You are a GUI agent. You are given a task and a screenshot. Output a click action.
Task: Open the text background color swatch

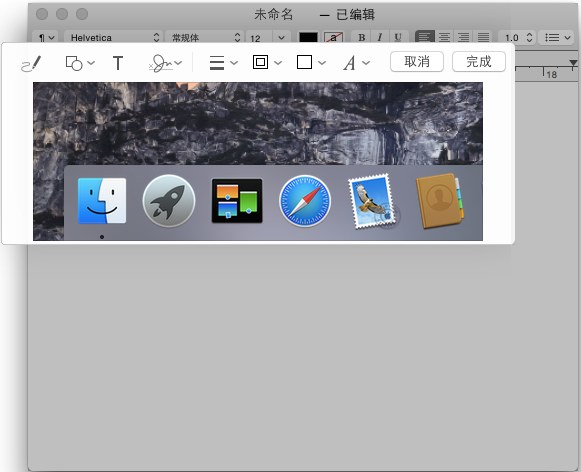pyautogui.click(x=333, y=37)
